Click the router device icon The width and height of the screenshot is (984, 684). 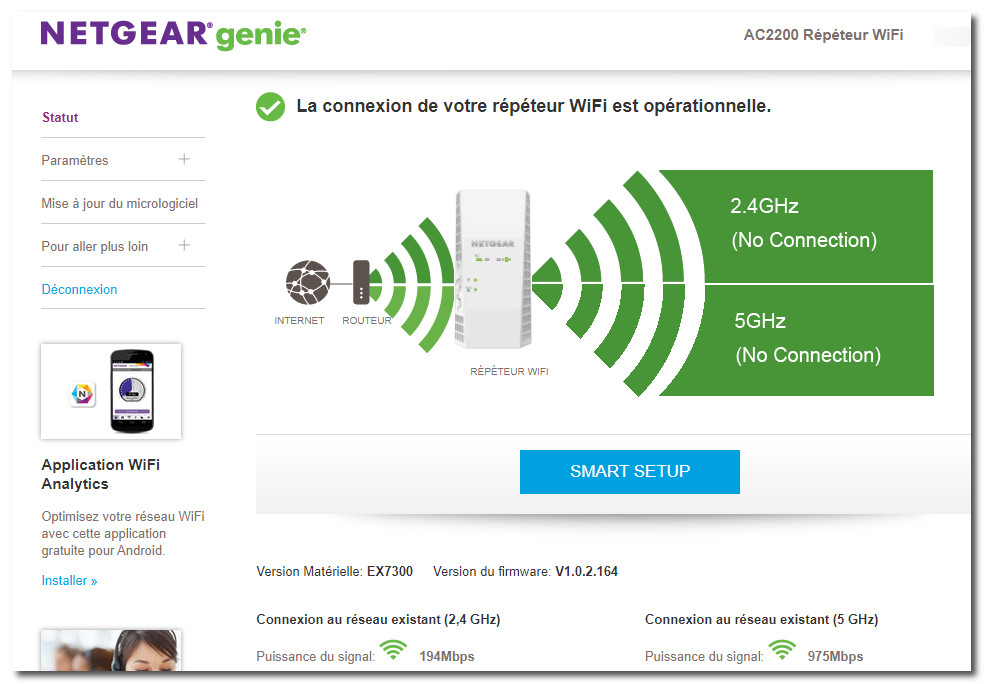click(361, 282)
